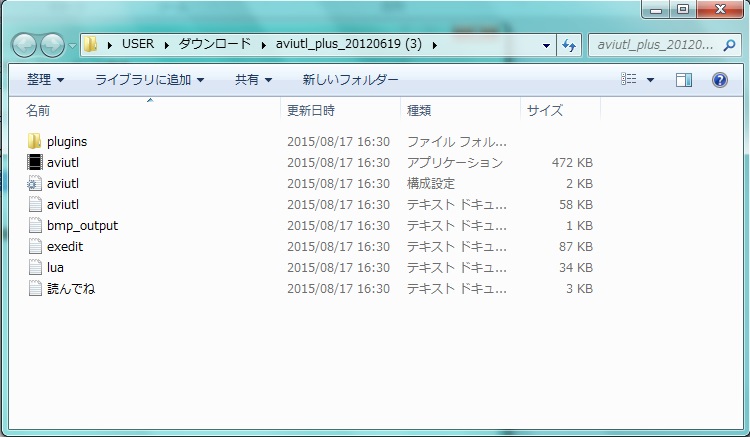
Task: Select the plugins folder icon
Action: 34,141
